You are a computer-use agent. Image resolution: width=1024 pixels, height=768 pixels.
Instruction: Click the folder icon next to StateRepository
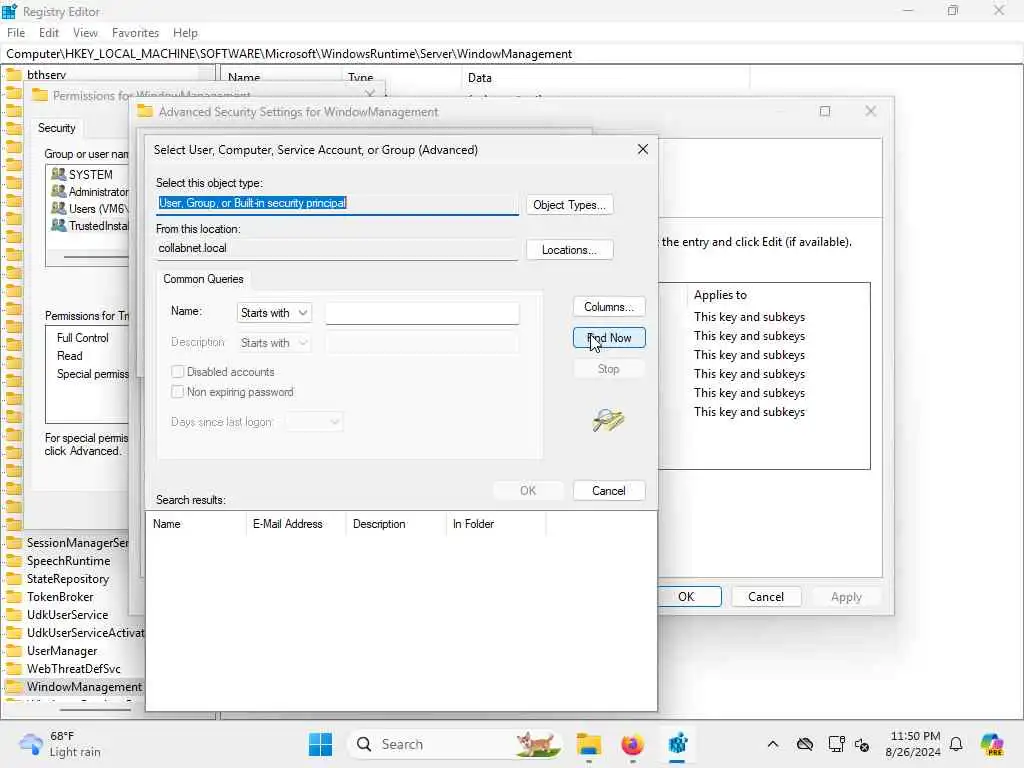tap(13, 579)
